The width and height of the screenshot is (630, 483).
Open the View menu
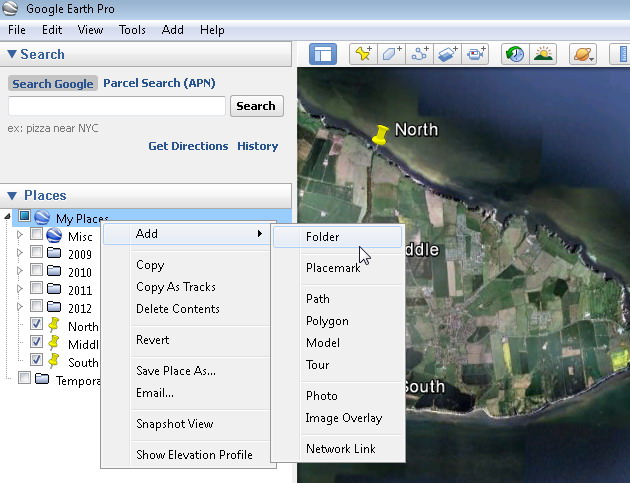click(x=90, y=30)
